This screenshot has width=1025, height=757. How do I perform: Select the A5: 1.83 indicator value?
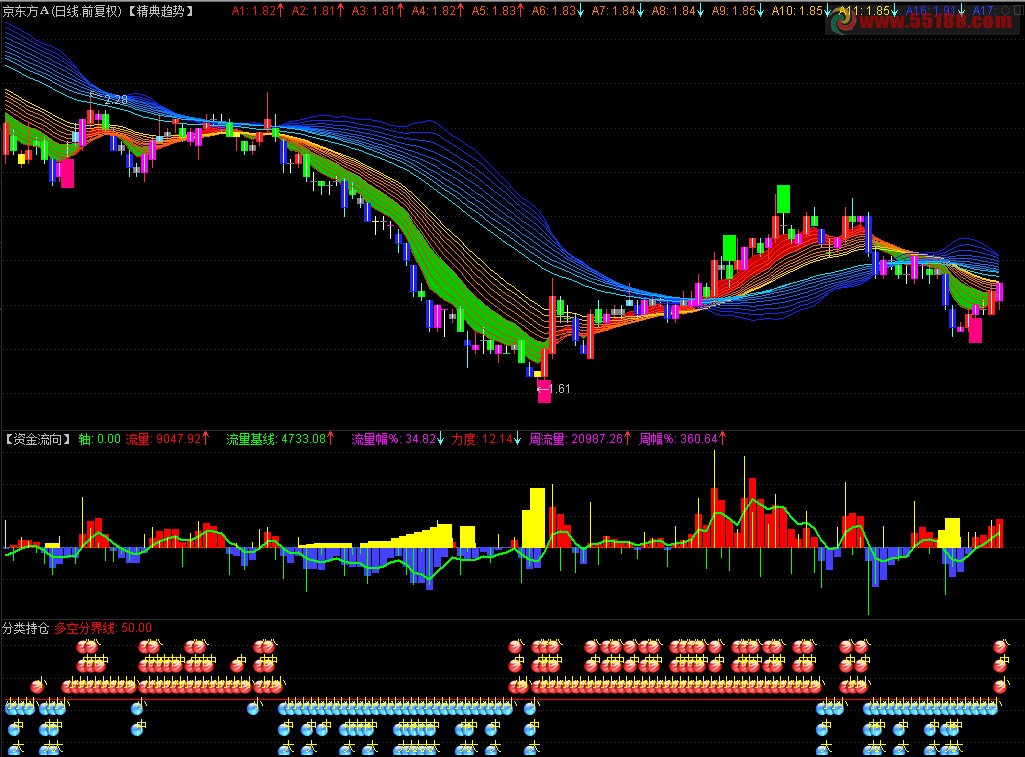click(x=498, y=10)
